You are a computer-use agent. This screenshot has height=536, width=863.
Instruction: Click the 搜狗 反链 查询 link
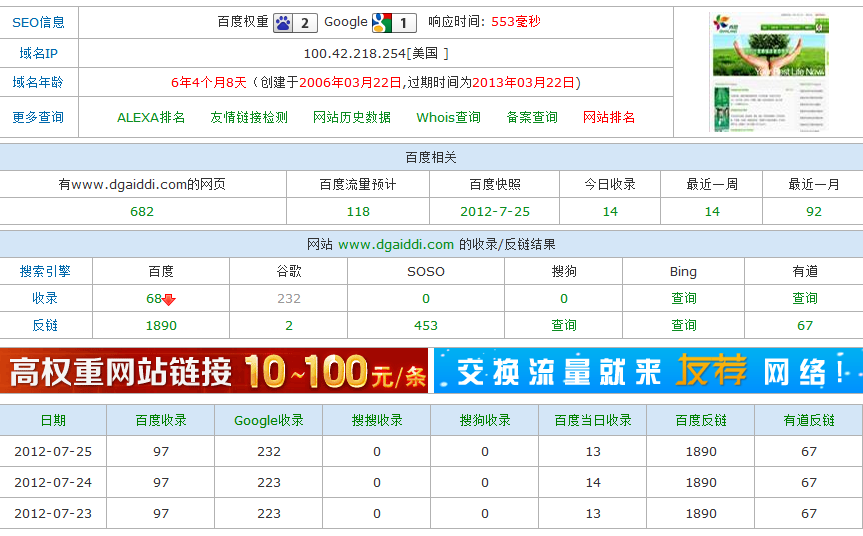(564, 325)
